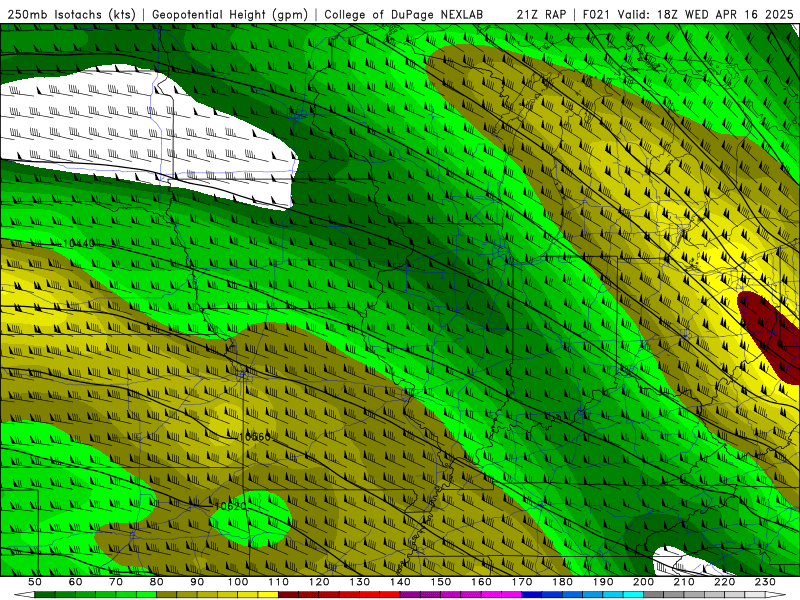Screen dimensions: 800x600
Task: Click the 80 value on color scale
Action: click(157, 582)
